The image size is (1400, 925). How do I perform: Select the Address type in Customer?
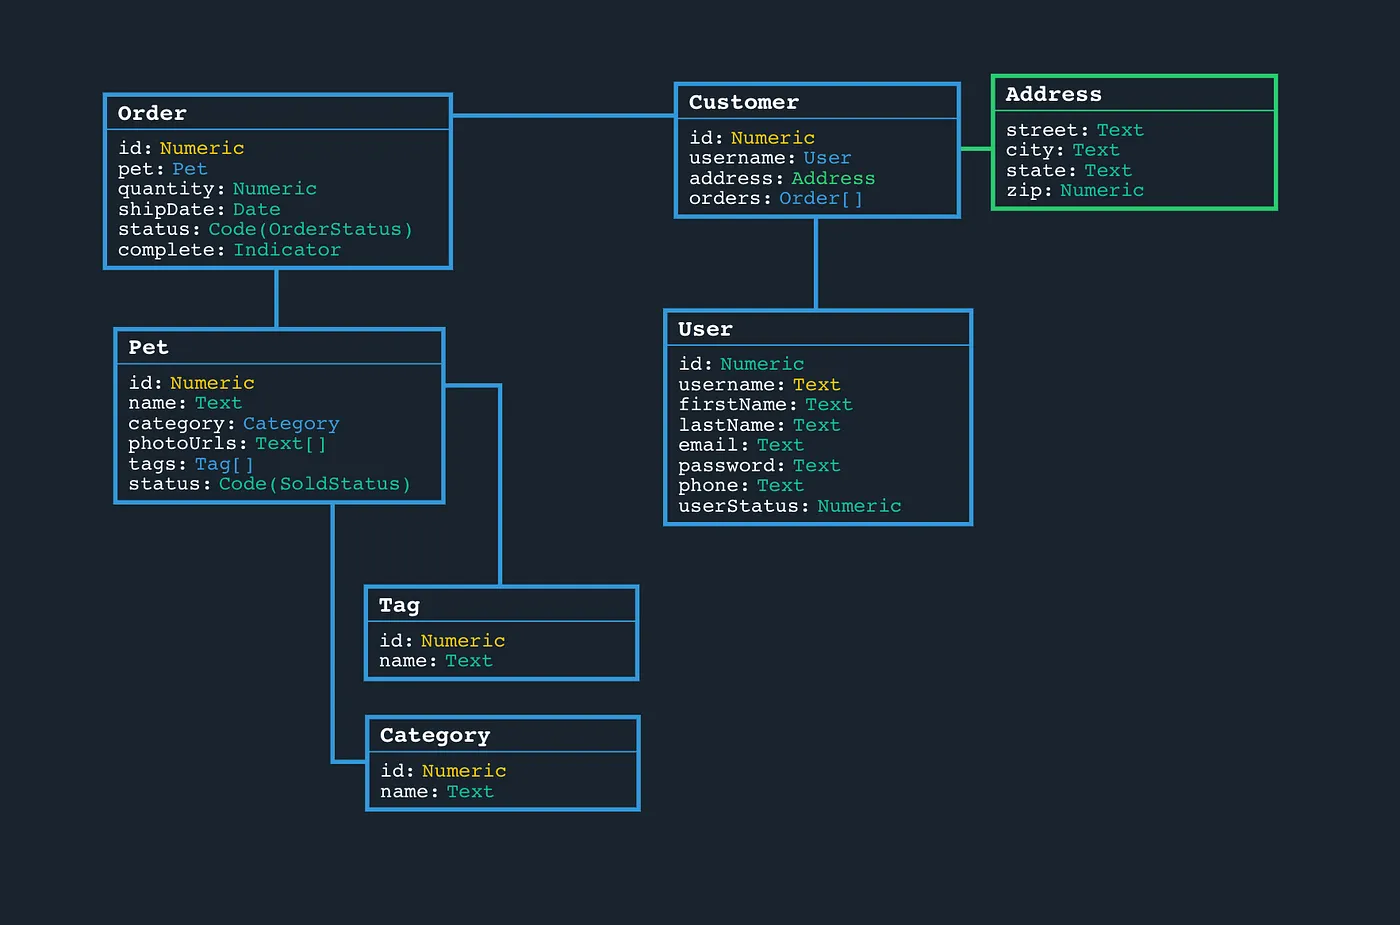click(833, 178)
